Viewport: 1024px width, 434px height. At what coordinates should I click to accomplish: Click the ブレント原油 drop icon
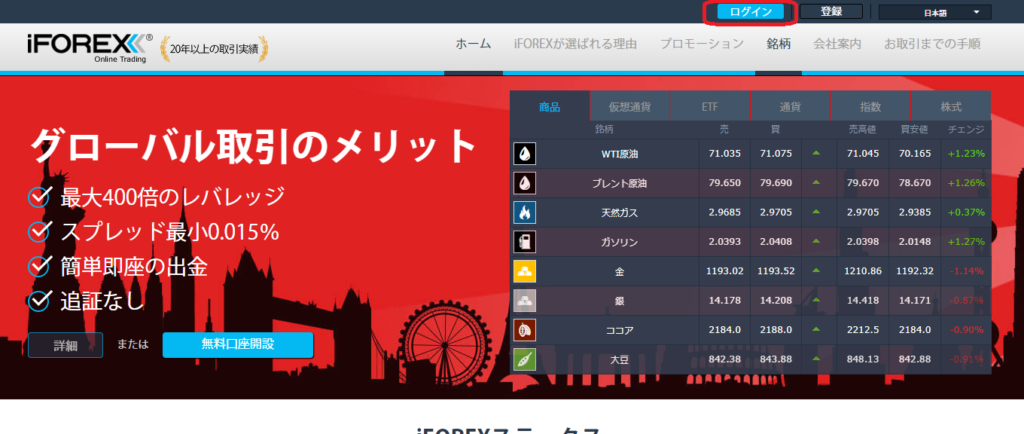click(x=525, y=183)
